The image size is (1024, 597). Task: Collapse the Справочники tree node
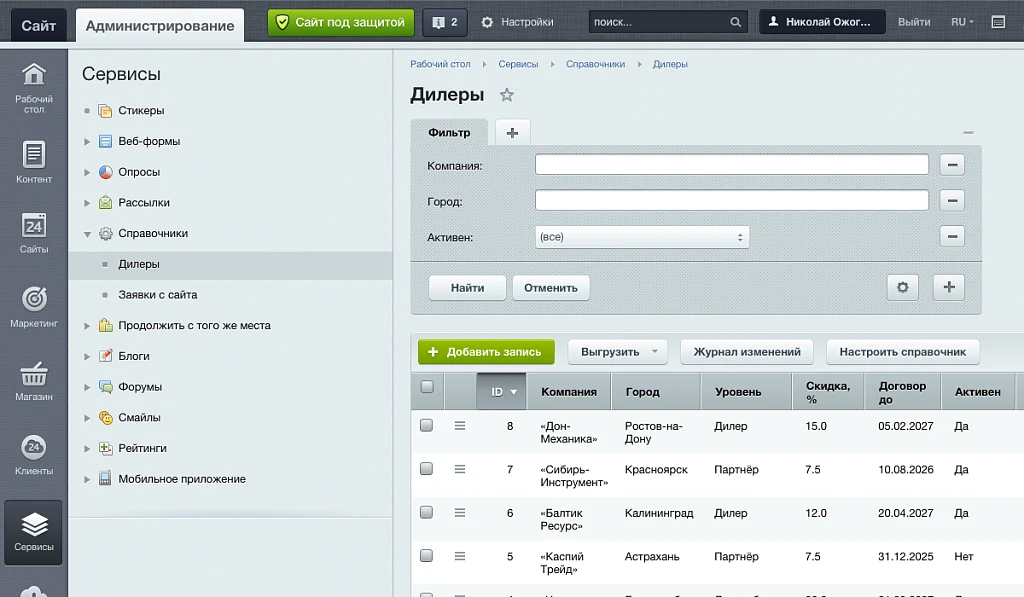tap(87, 234)
